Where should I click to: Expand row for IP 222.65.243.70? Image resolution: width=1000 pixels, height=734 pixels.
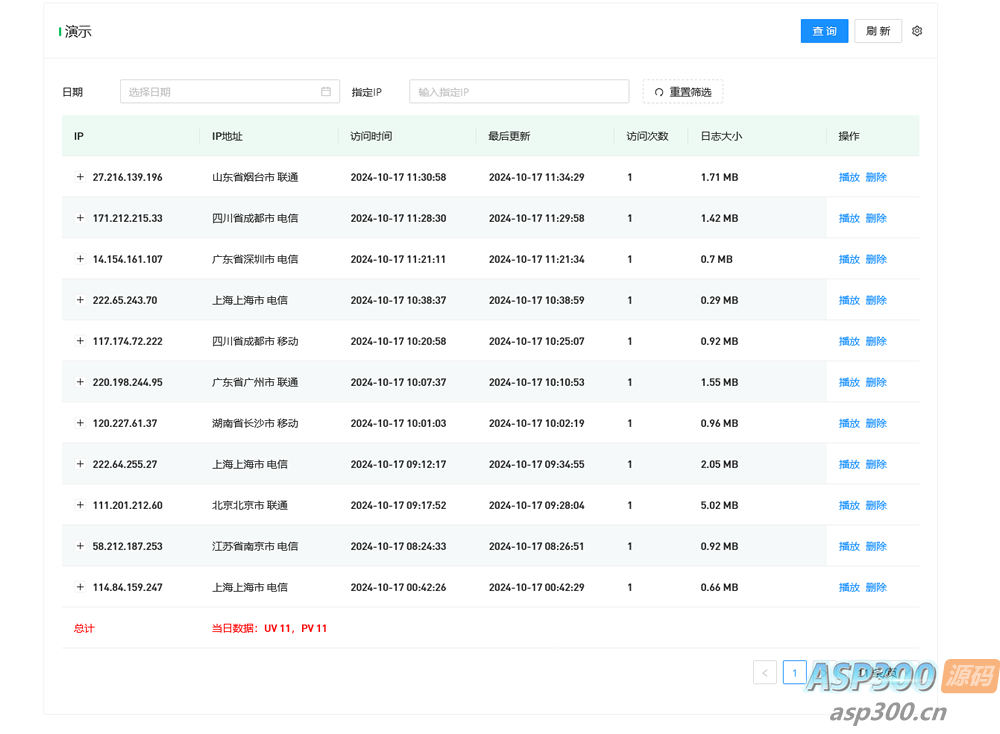(x=80, y=300)
